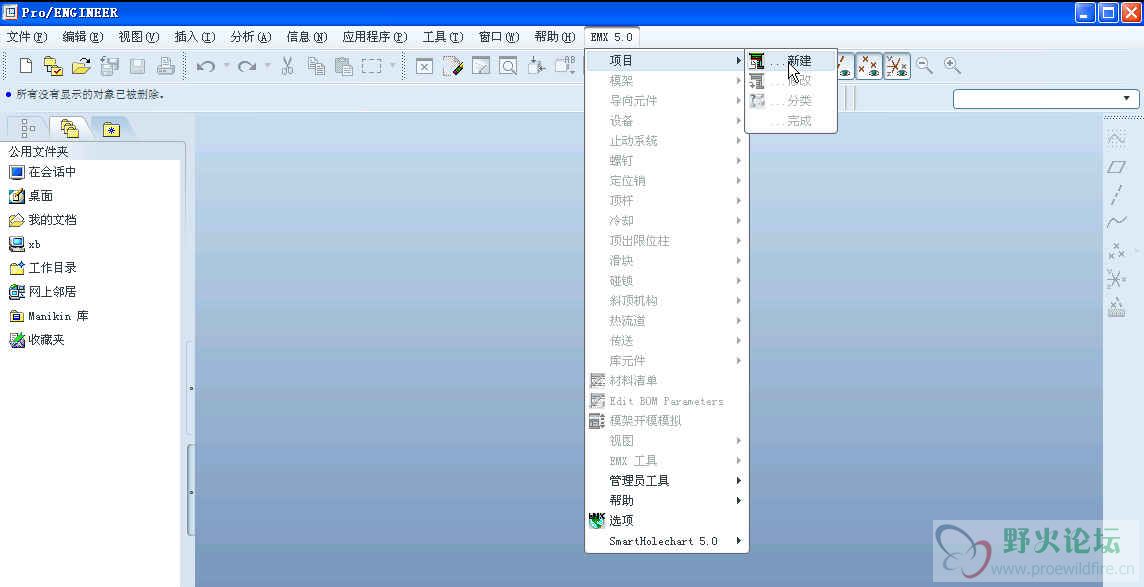Print using the printer icon

[x=166, y=66]
